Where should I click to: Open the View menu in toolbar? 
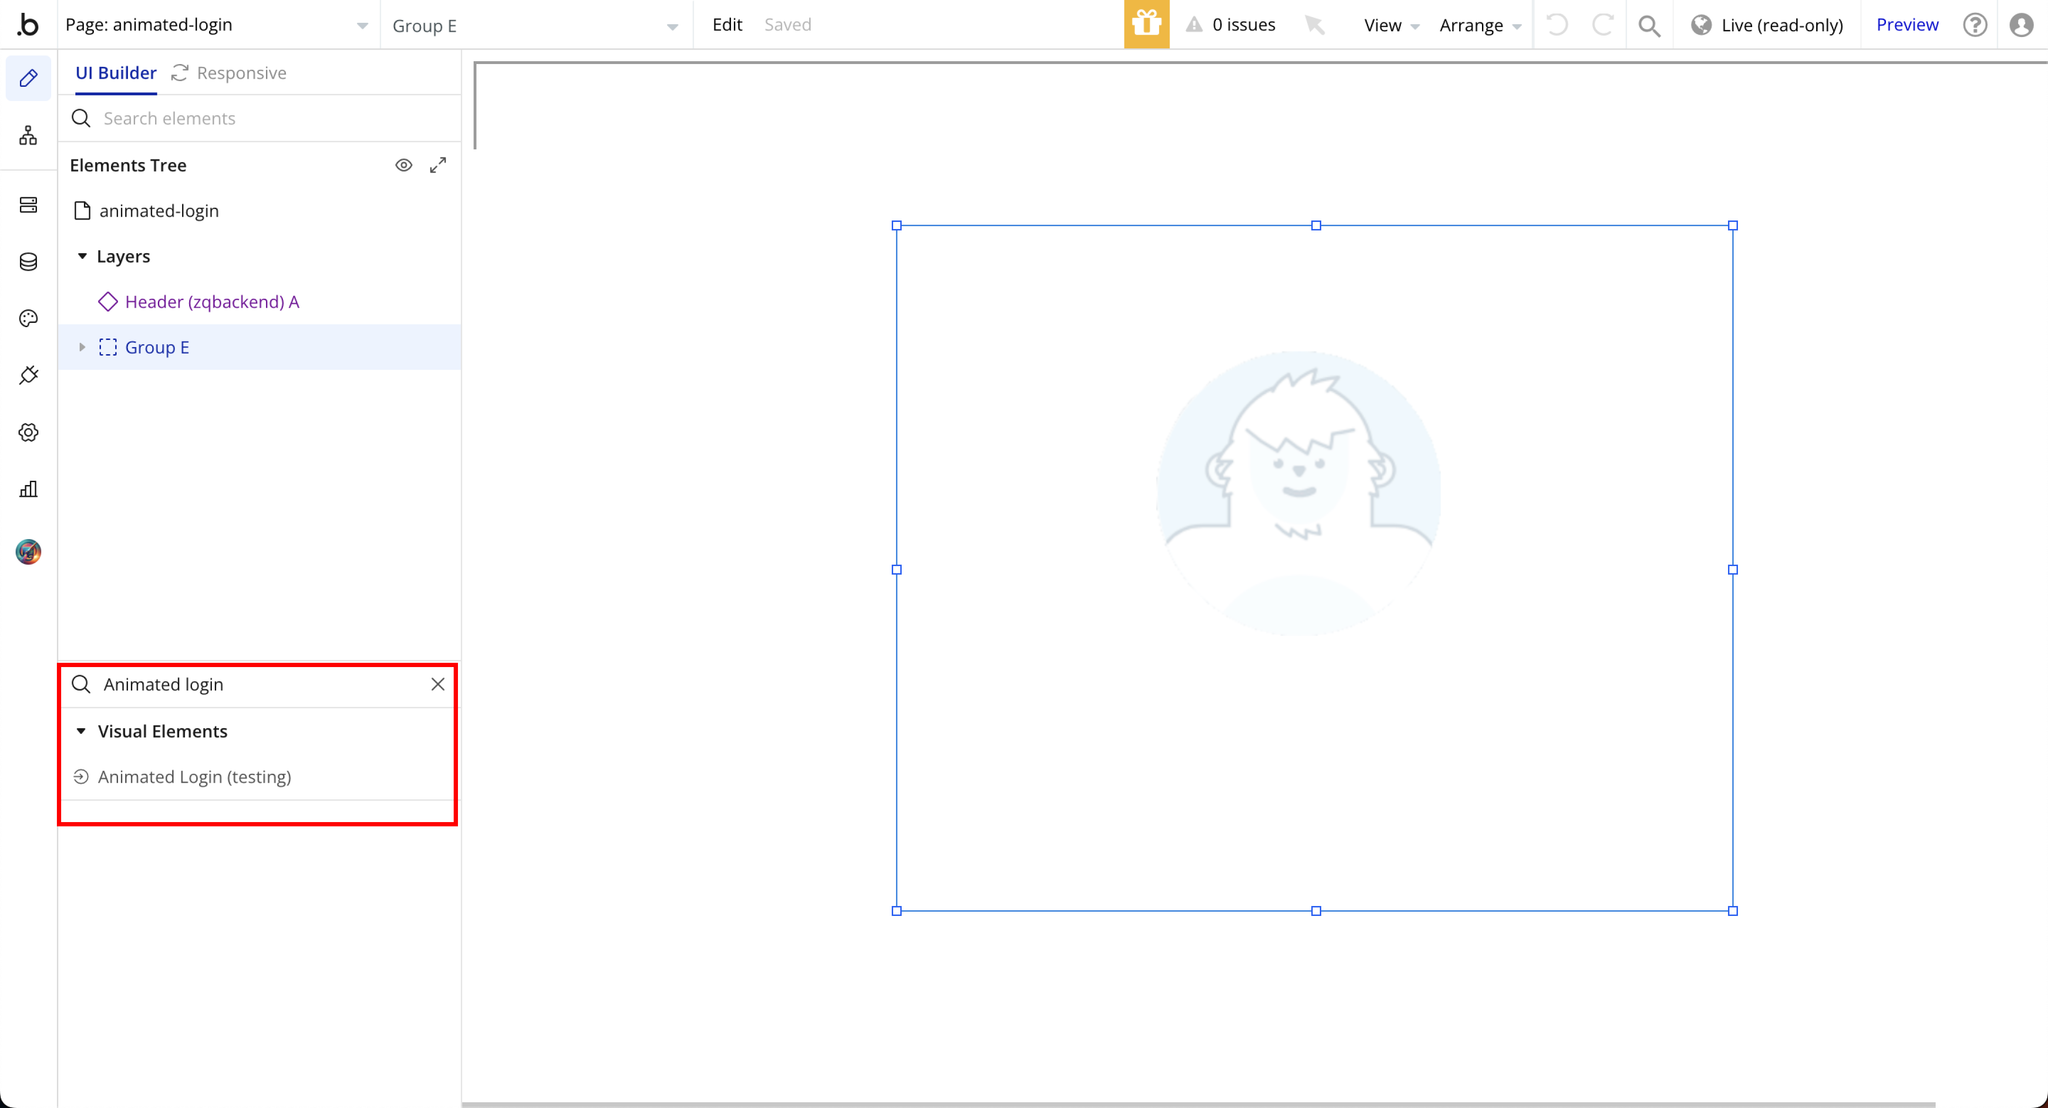click(1382, 25)
